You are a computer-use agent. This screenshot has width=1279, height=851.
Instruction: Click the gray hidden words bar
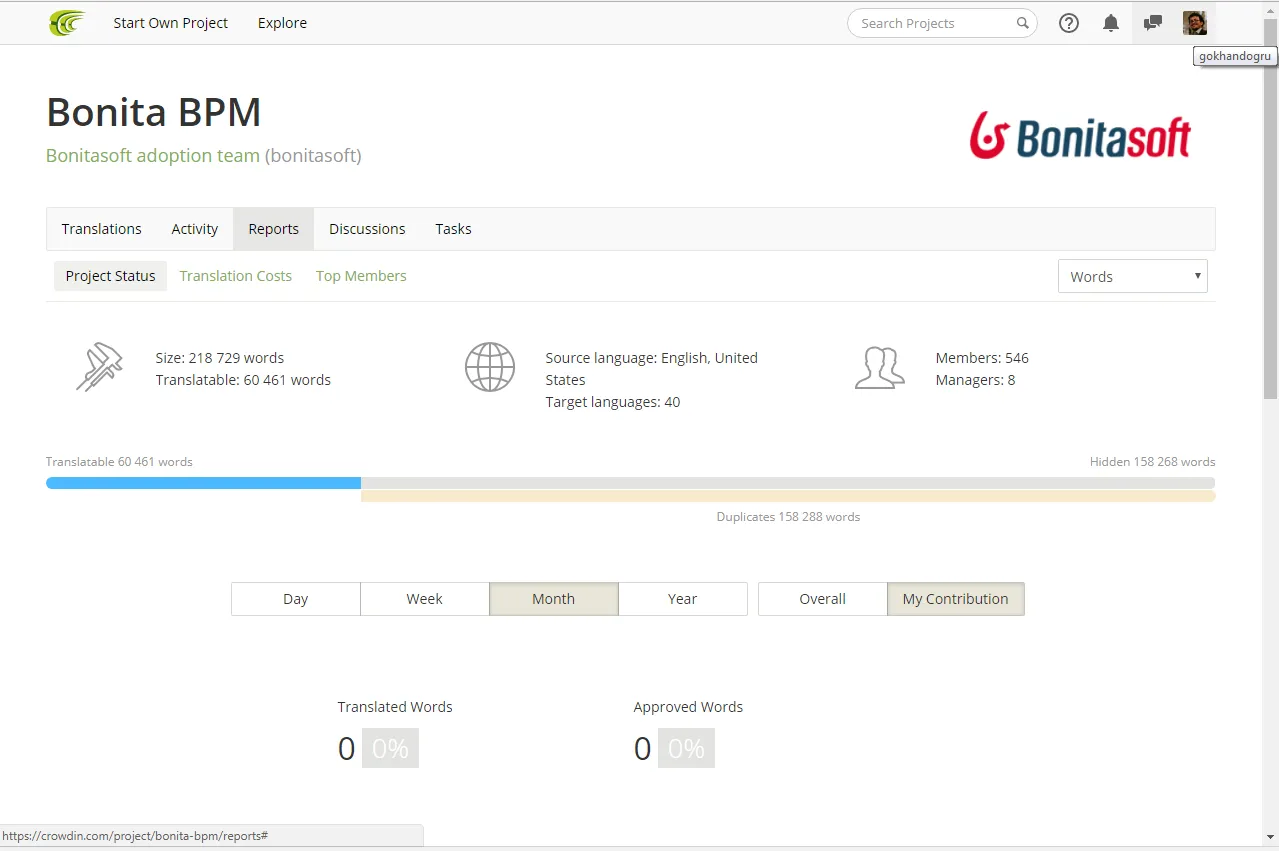tap(788, 483)
